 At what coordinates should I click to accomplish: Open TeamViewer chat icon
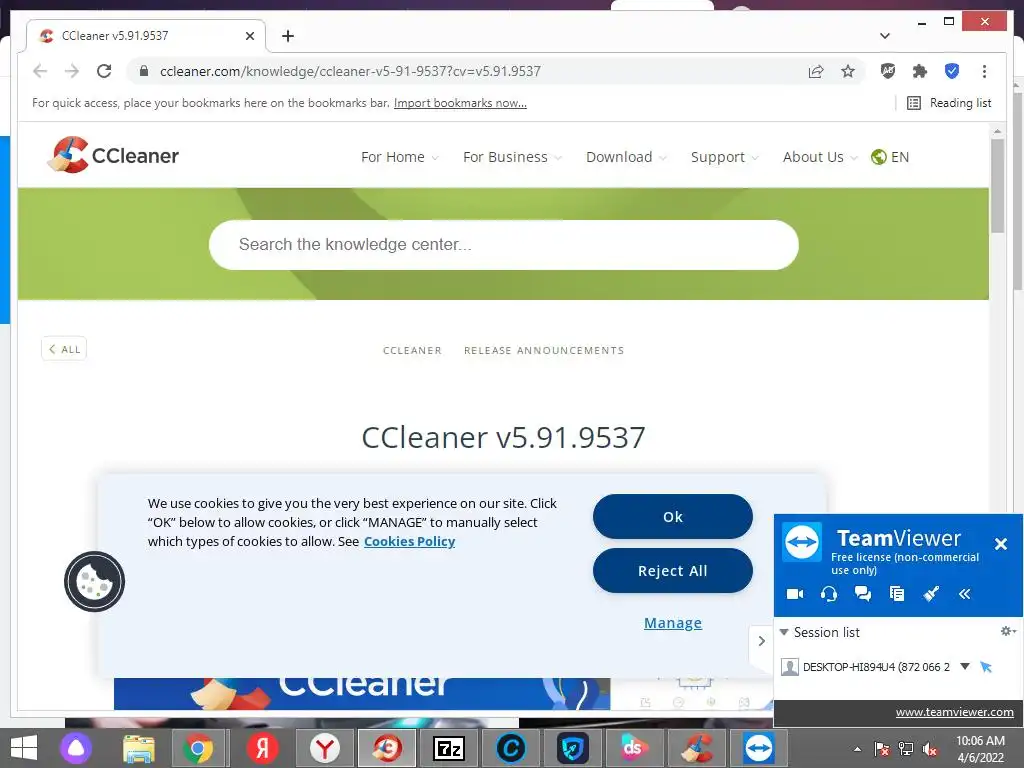(863, 594)
